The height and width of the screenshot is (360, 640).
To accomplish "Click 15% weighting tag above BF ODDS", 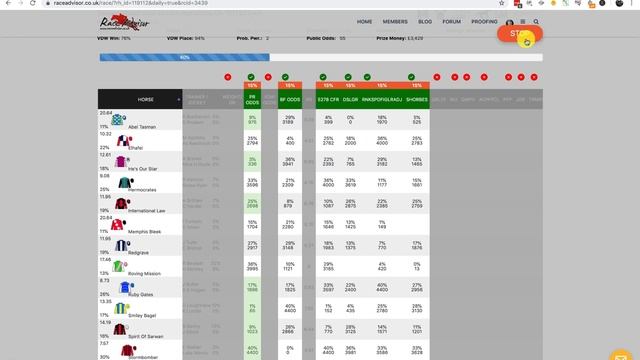I will coord(290,85).
